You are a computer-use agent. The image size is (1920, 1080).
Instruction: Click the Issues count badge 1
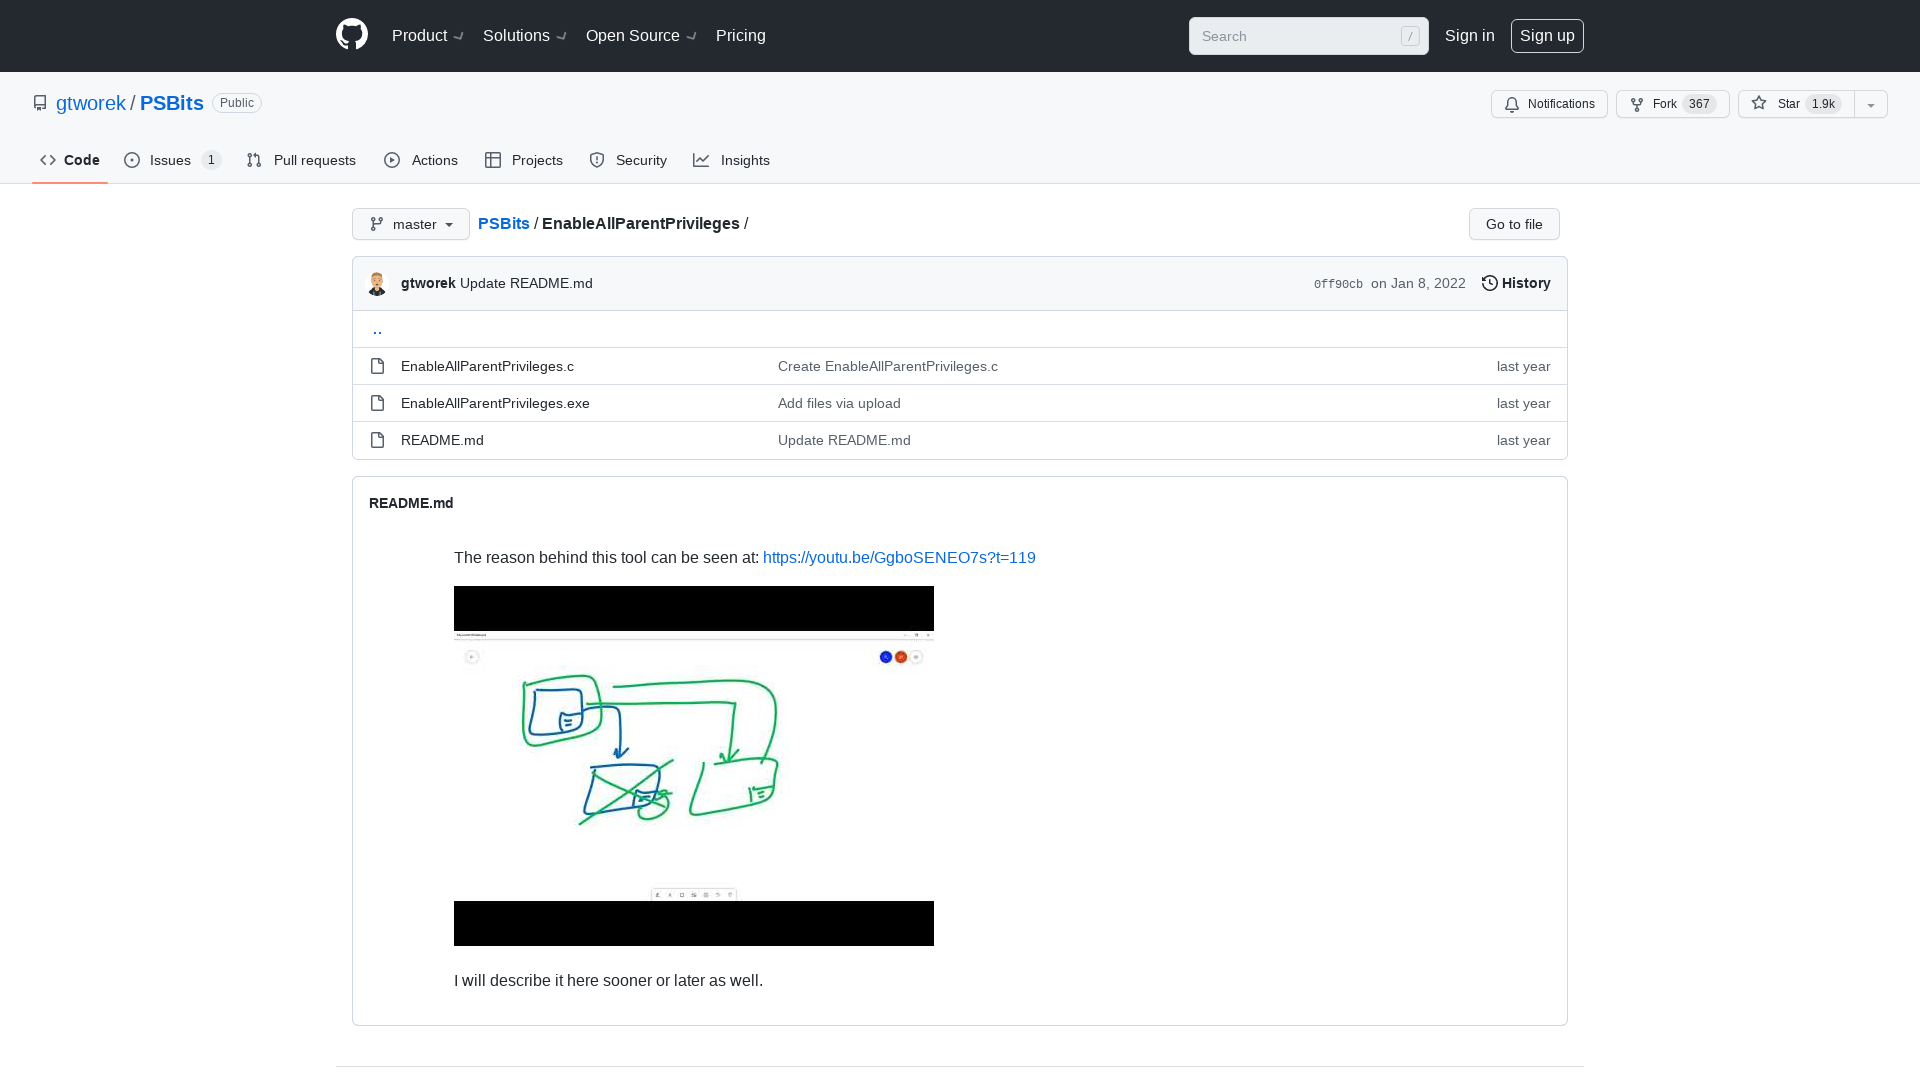click(211, 160)
